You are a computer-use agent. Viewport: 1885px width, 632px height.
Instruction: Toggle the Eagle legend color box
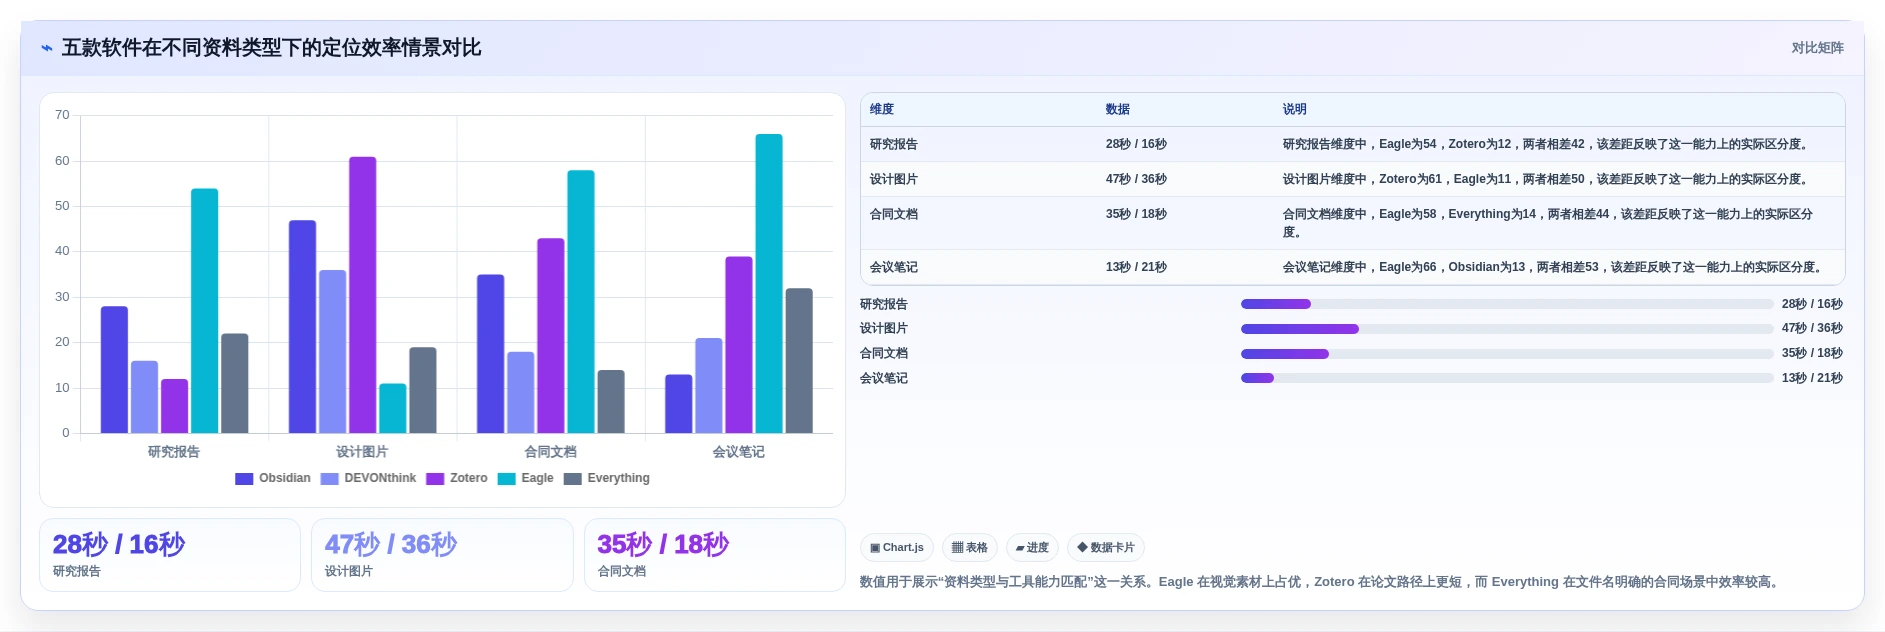pos(506,479)
